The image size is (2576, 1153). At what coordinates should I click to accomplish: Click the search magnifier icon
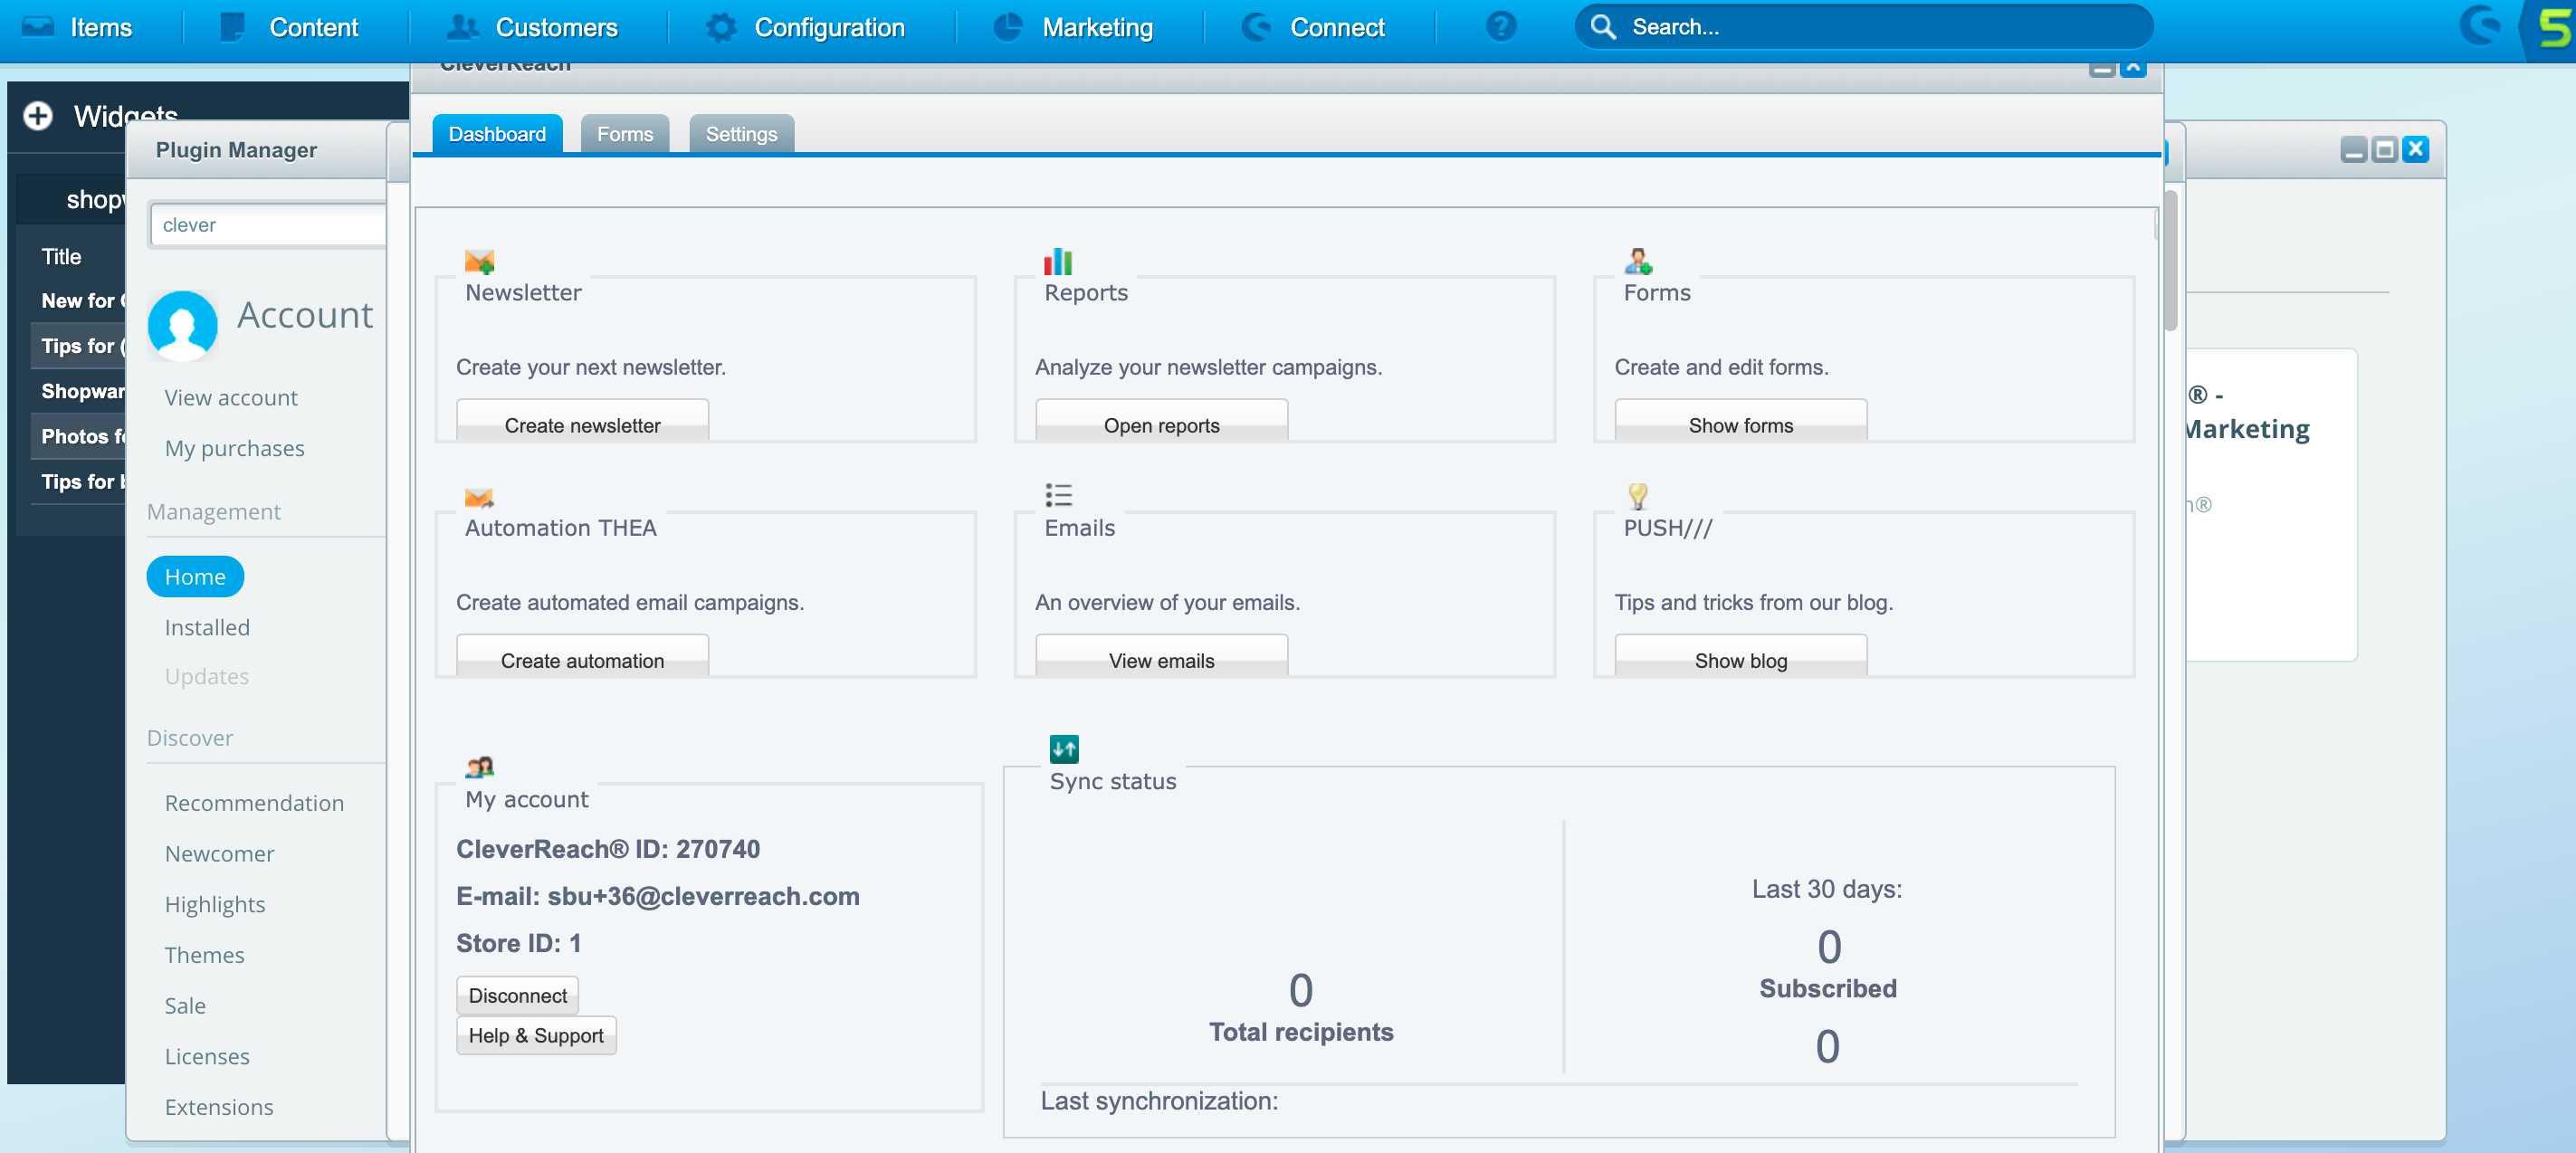(x=1603, y=27)
